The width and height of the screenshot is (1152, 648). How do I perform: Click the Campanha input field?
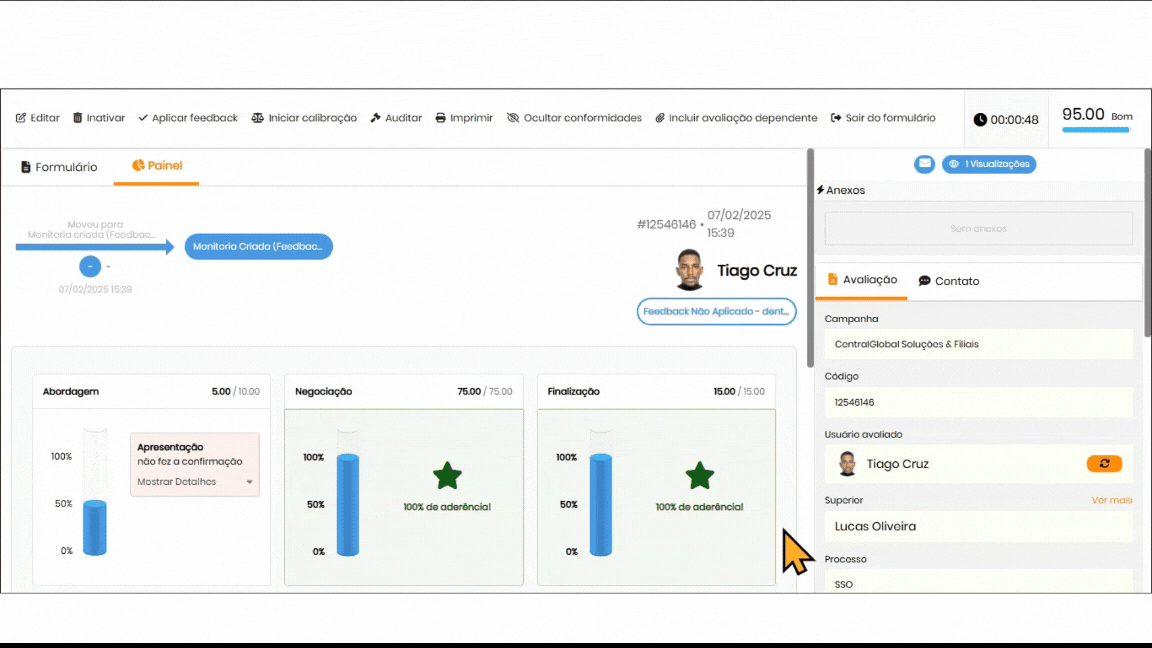tap(978, 344)
